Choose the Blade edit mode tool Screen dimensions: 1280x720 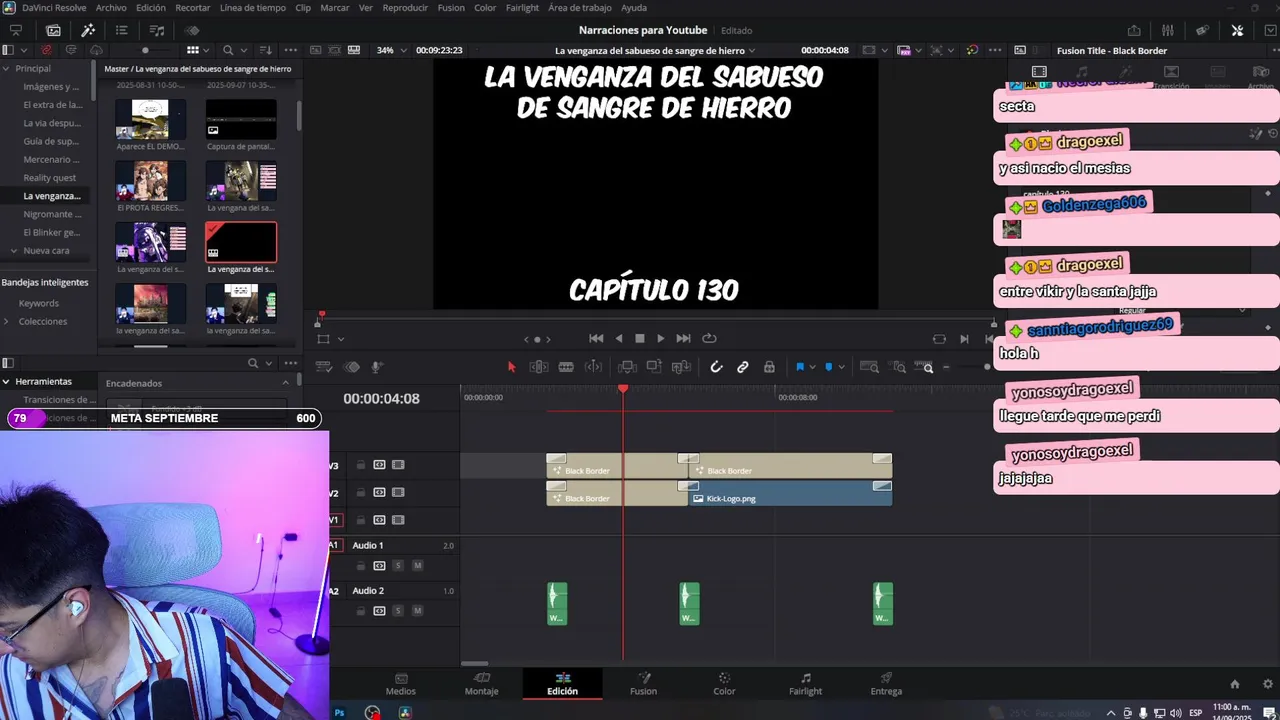point(566,367)
